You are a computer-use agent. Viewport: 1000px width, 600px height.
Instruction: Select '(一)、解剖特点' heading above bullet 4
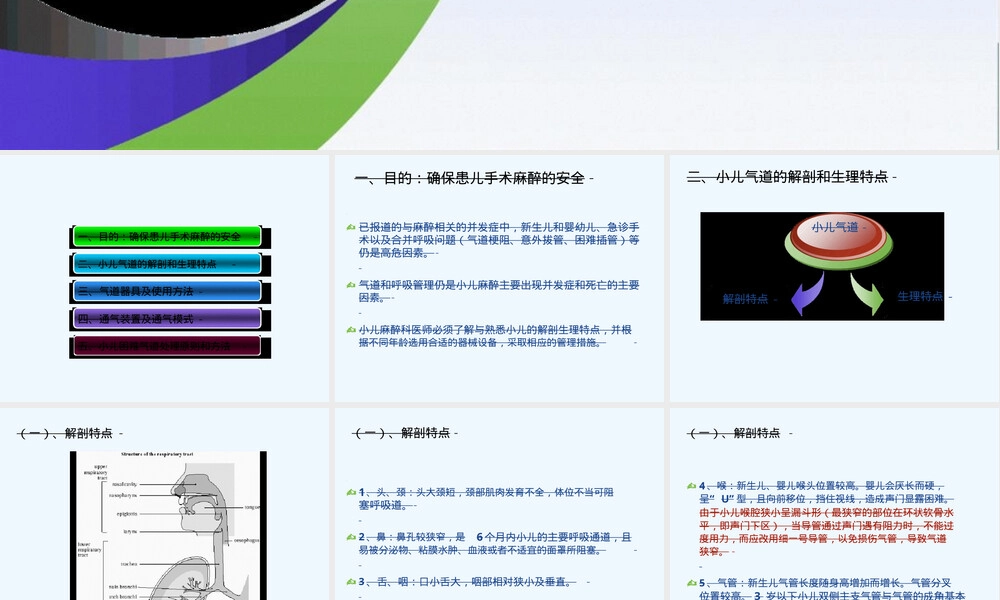[x=735, y=434]
